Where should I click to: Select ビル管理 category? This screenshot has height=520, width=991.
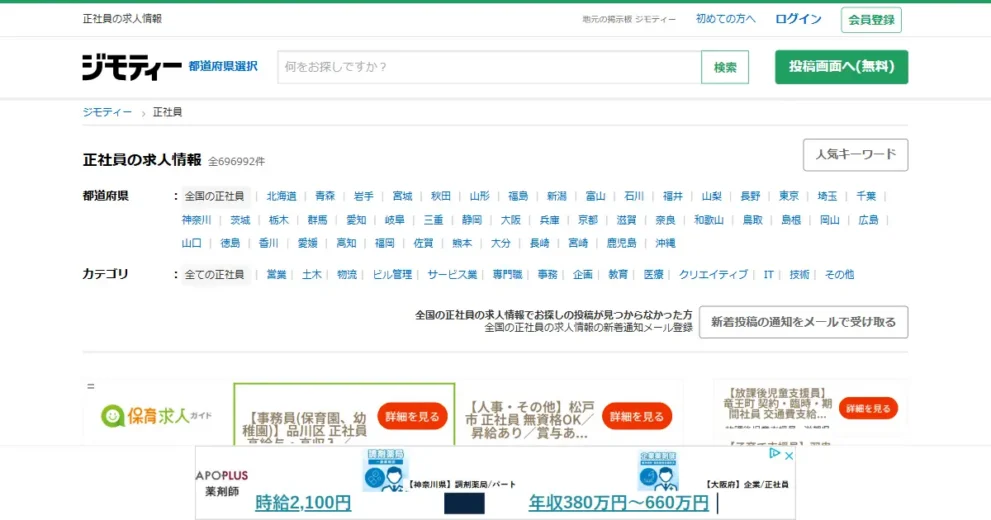[x=392, y=275]
